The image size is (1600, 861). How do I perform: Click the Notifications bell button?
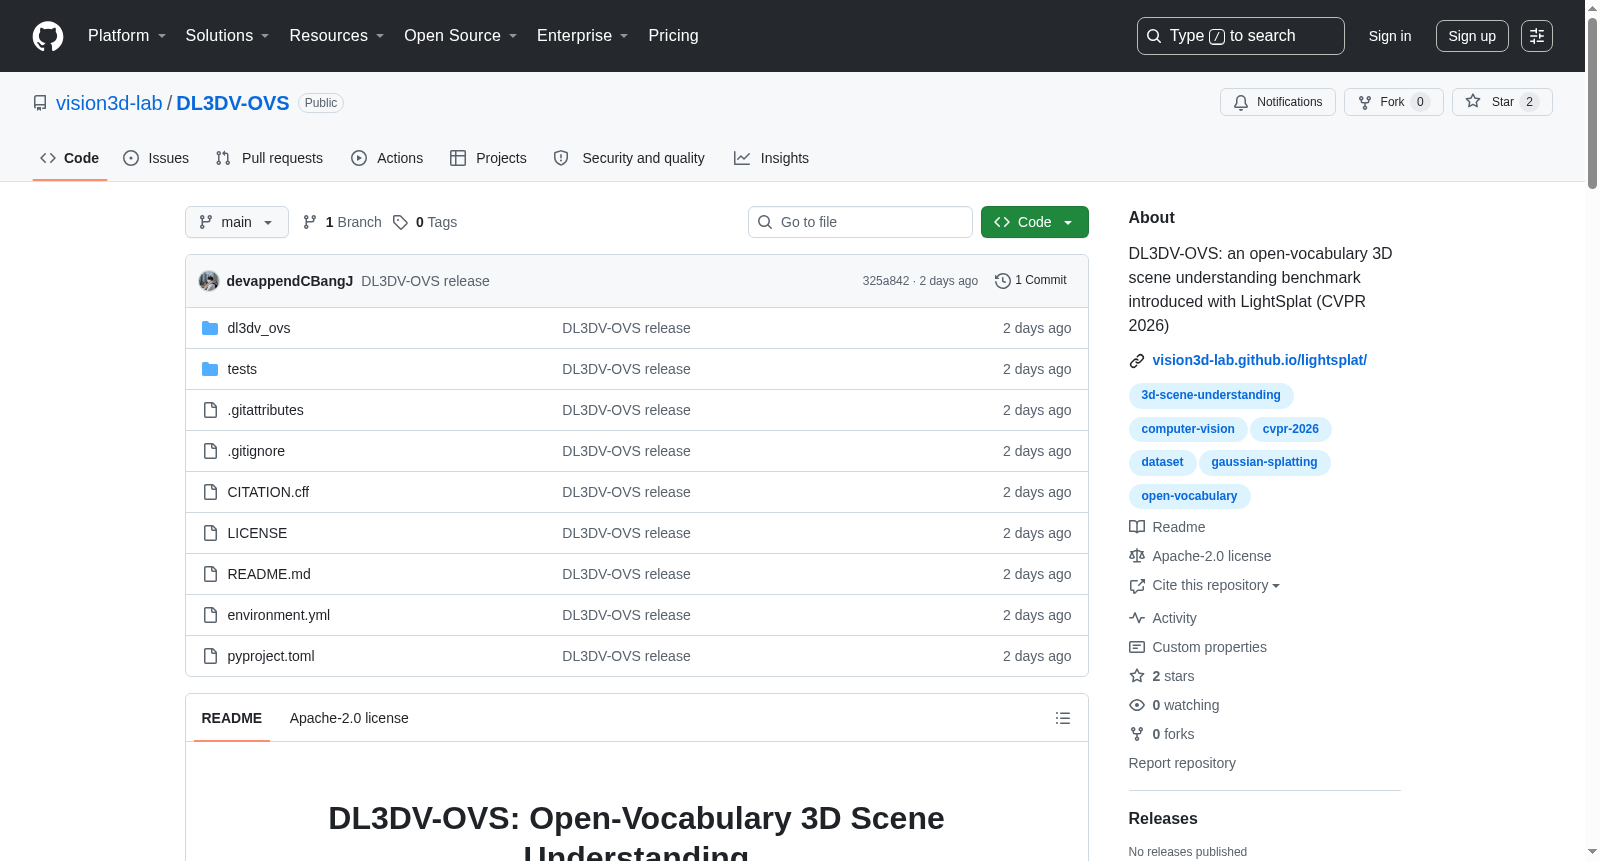point(1277,102)
